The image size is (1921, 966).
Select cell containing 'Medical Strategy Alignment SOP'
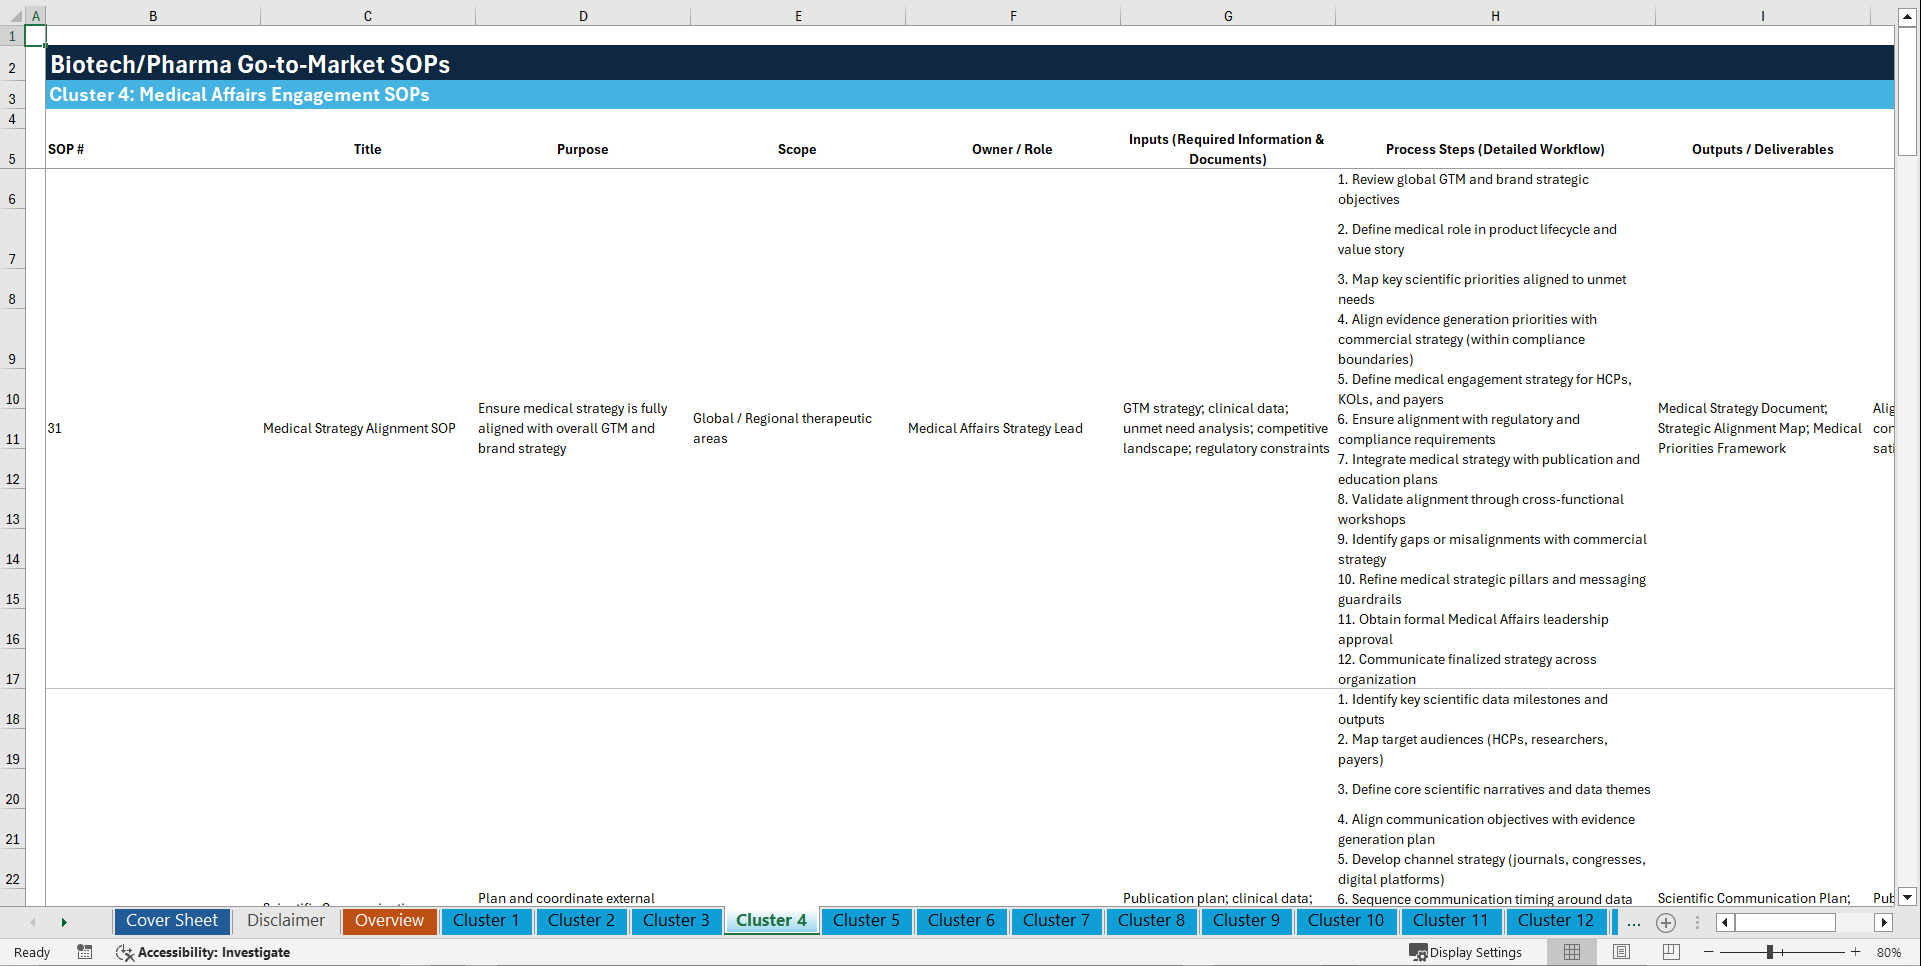click(x=359, y=428)
